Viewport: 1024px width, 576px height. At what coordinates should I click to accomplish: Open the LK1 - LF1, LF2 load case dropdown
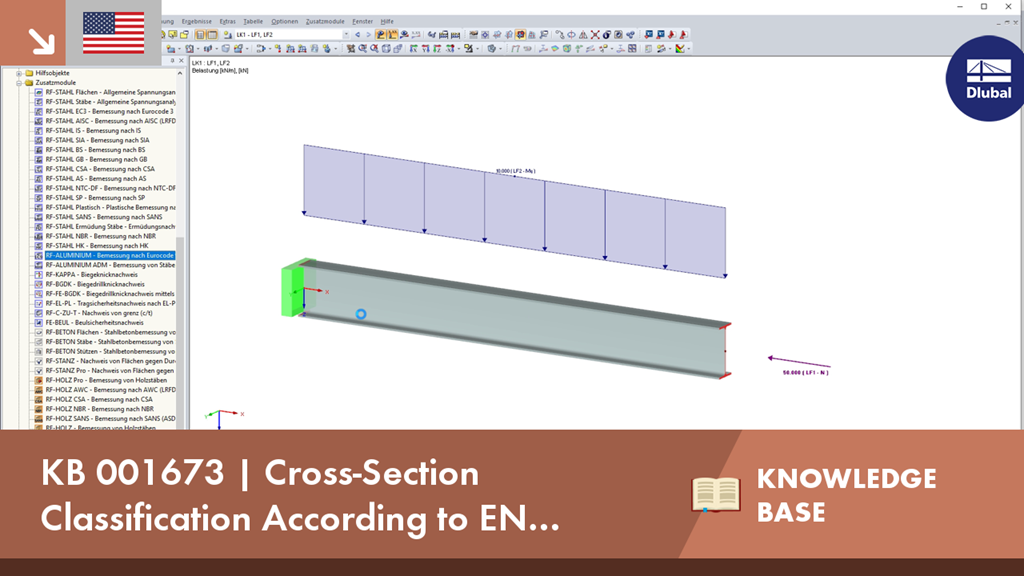pos(346,35)
